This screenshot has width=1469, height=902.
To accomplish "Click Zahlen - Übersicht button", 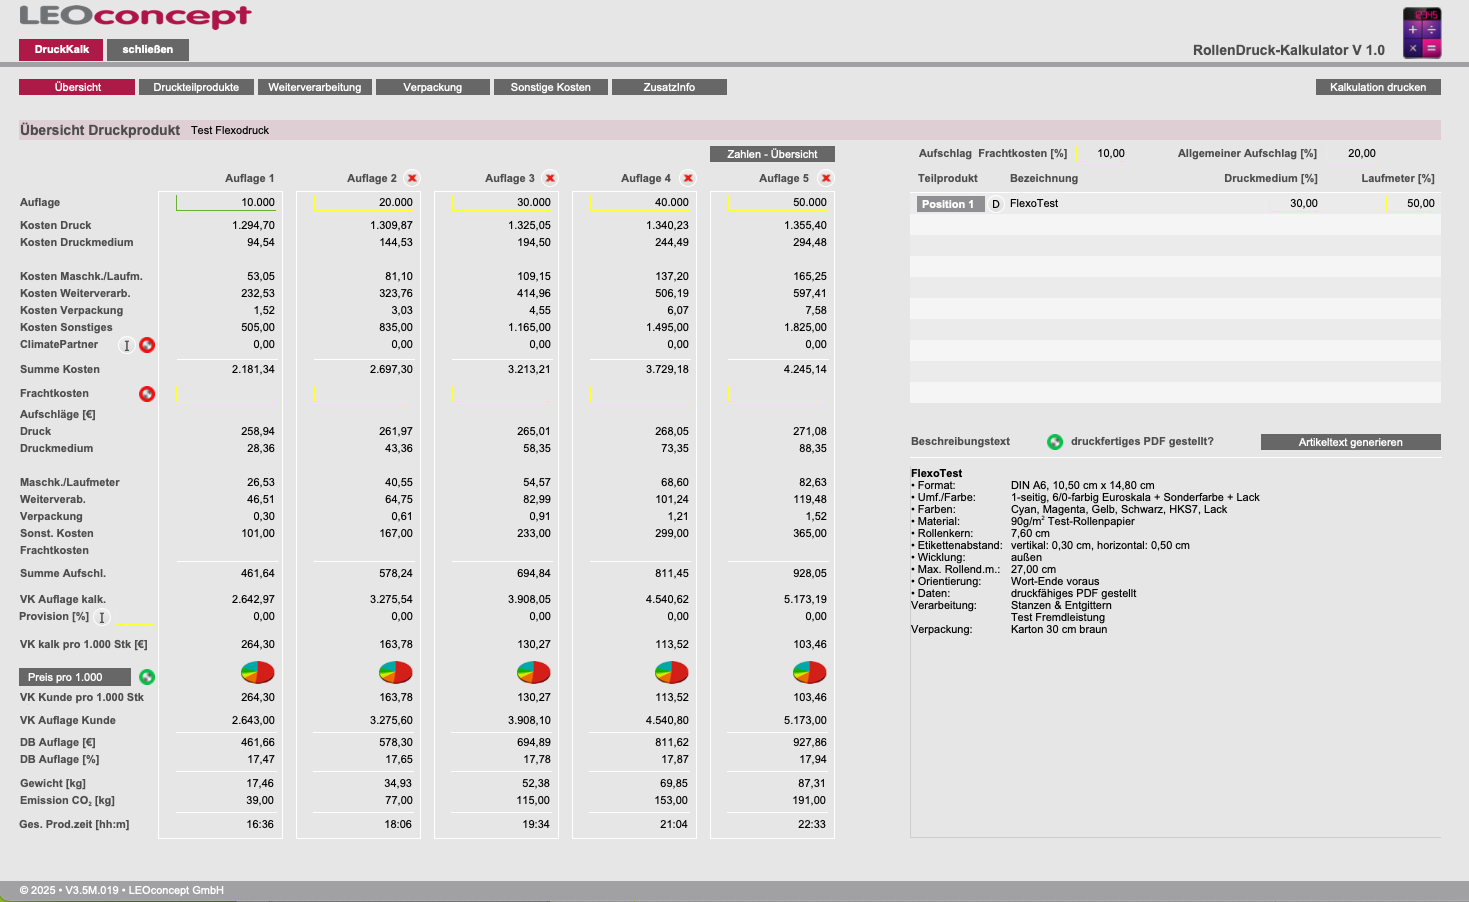I will (772, 154).
